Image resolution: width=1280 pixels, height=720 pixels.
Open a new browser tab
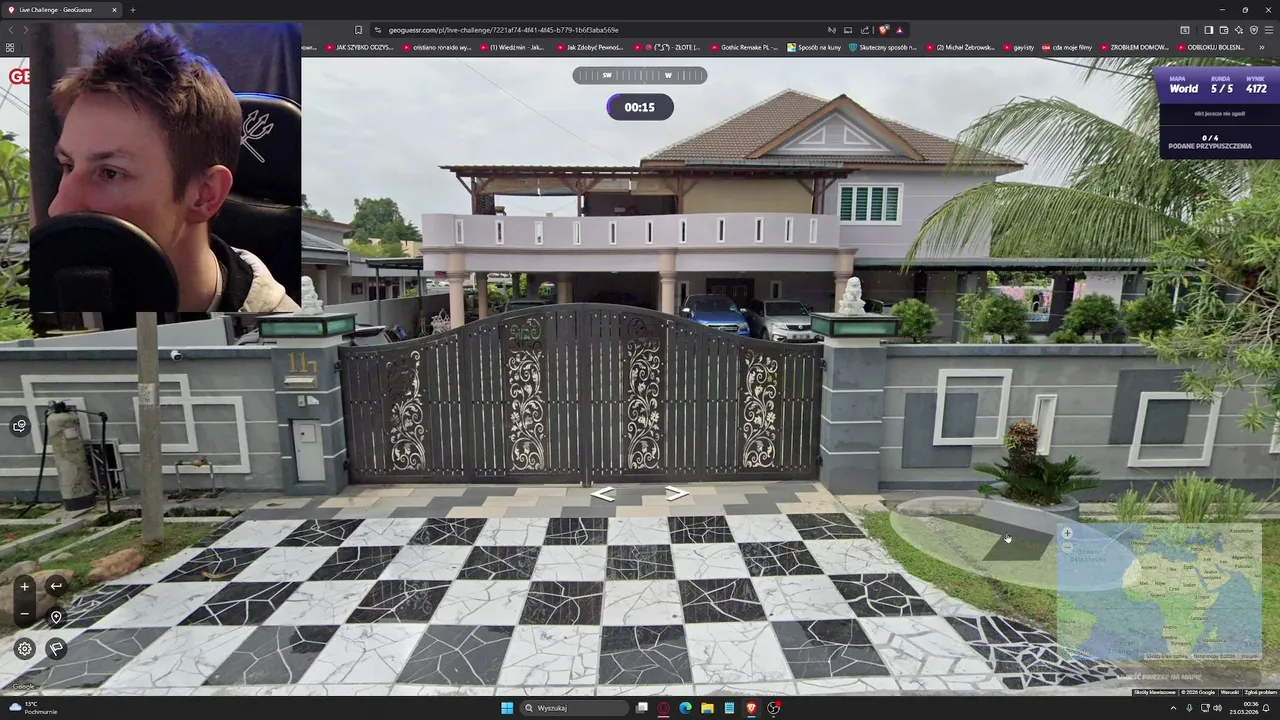[x=132, y=10]
